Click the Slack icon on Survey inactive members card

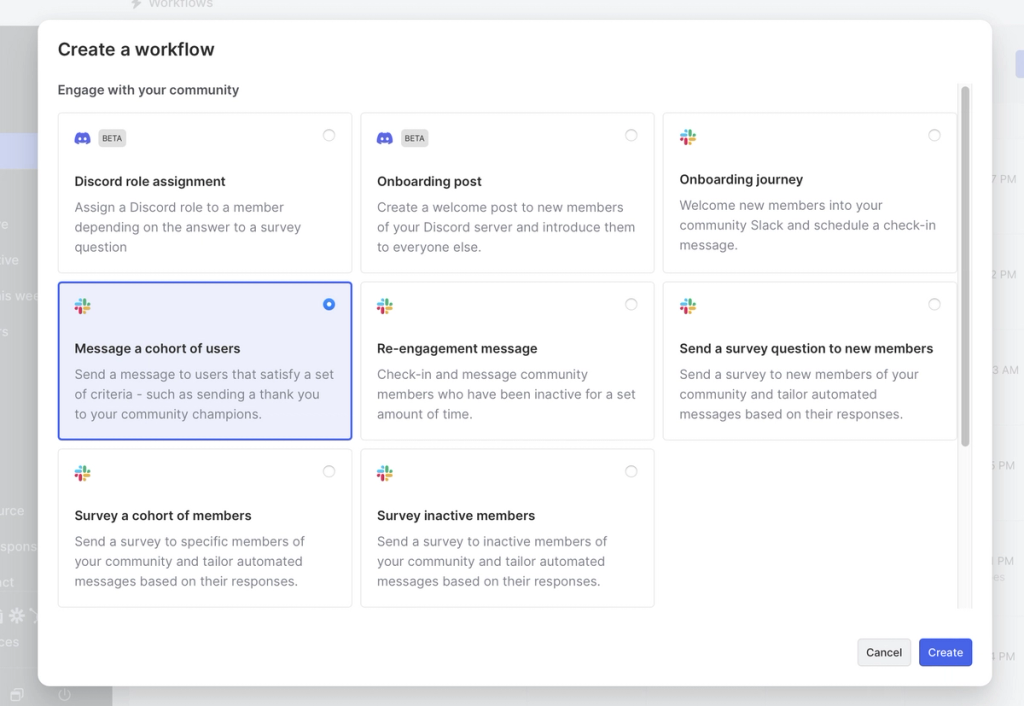(385, 472)
